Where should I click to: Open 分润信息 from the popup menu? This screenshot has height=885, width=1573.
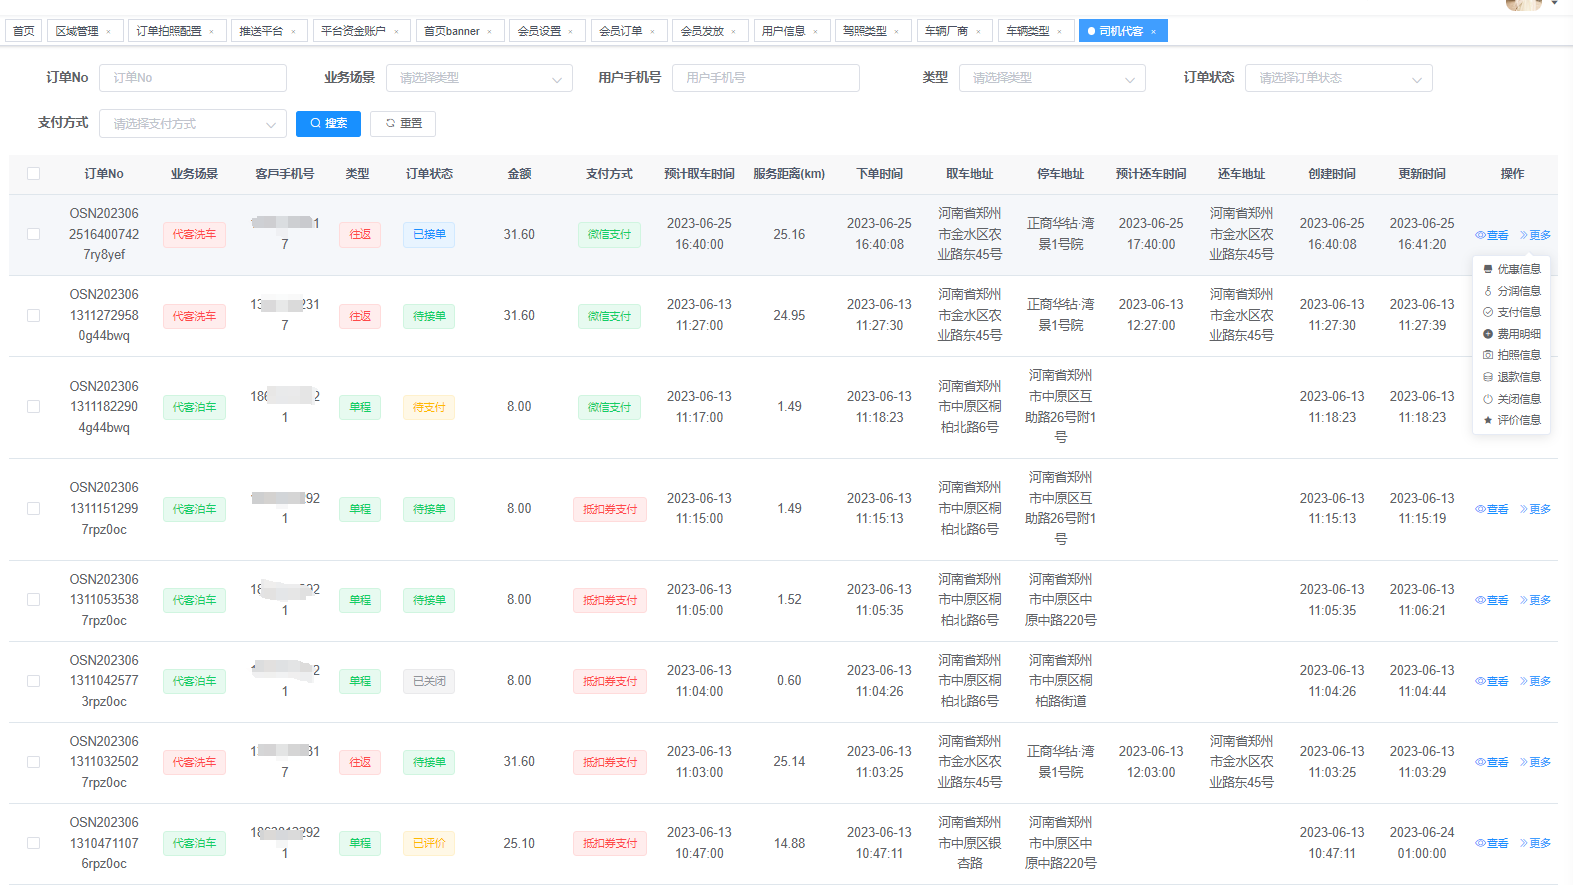point(1512,291)
